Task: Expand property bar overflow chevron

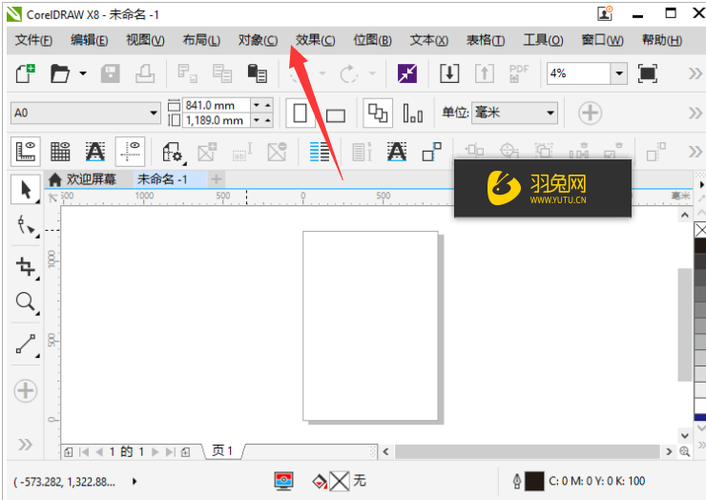Action: (x=695, y=113)
